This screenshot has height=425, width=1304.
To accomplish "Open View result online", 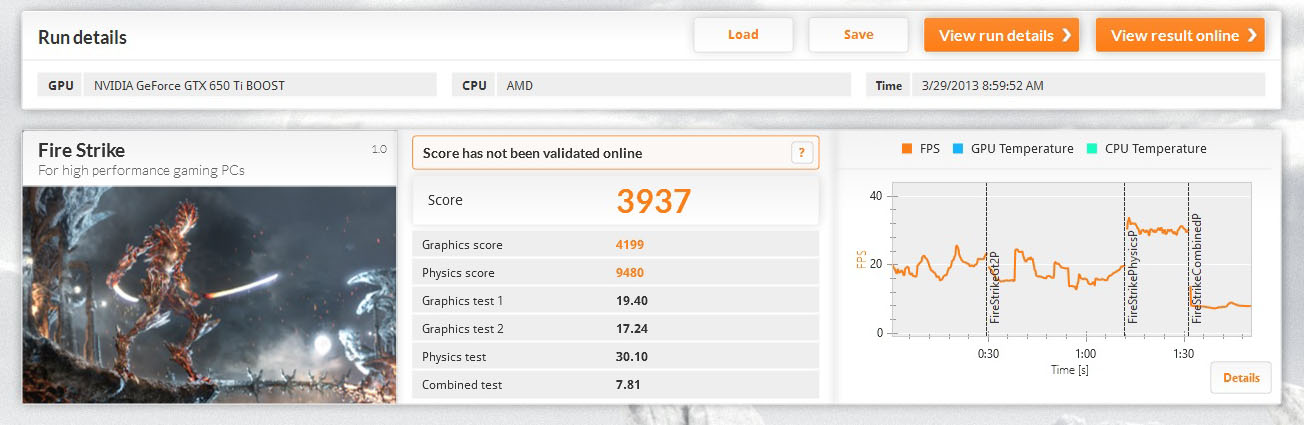I will 1180,35.
